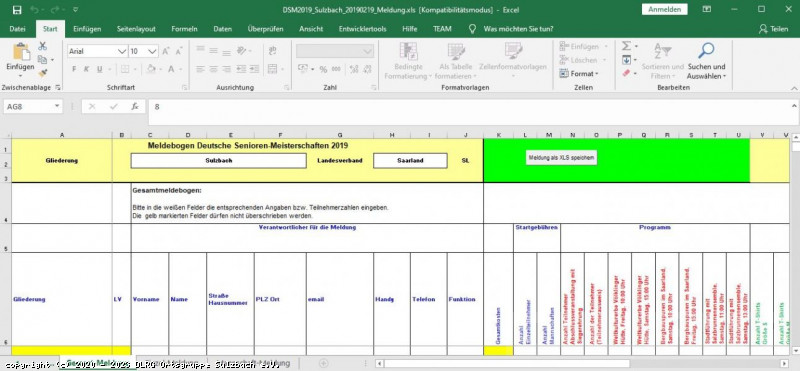This screenshot has width=800, height=371.
Task: Toggle bold formatting with the F icon
Action: click(x=74, y=69)
